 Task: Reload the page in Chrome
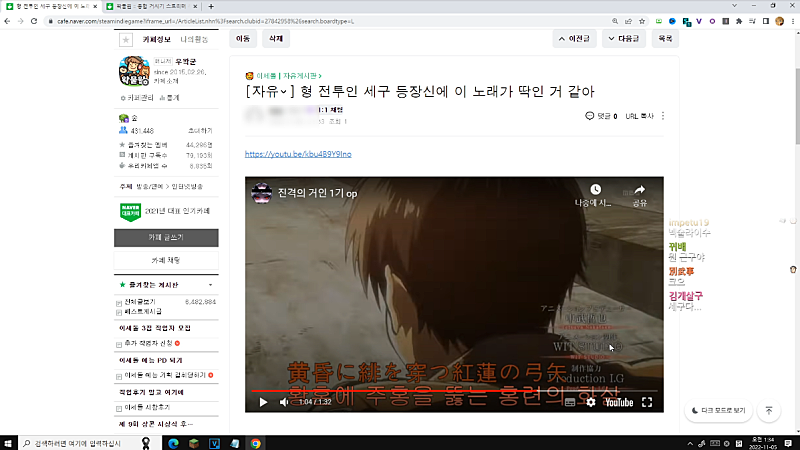[34, 21]
